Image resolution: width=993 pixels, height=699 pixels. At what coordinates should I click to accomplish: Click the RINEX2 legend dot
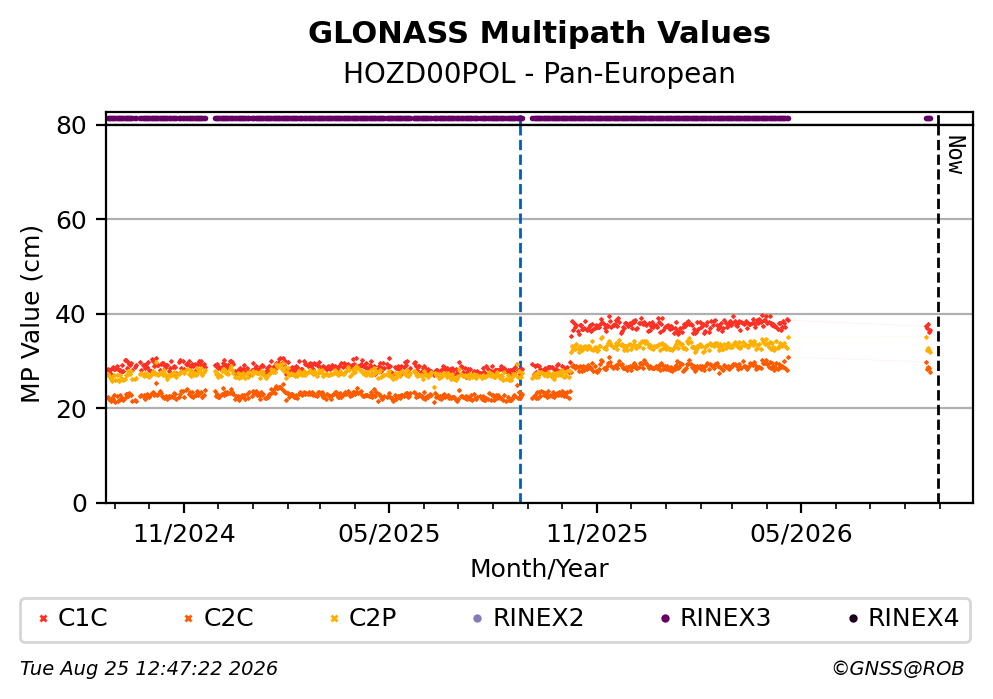tap(478, 619)
